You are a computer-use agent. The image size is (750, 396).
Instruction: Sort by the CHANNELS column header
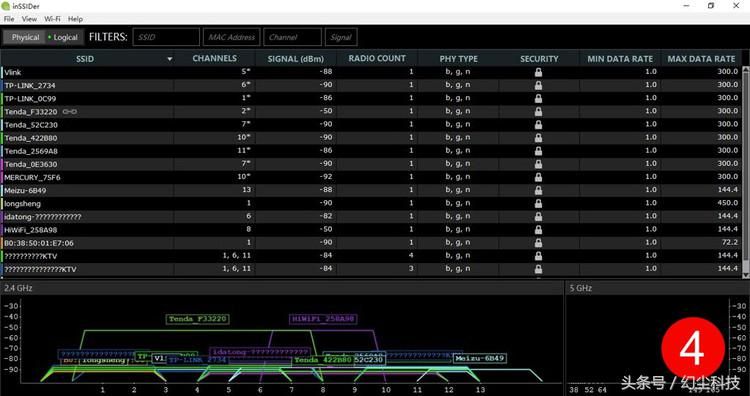click(214, 58)
